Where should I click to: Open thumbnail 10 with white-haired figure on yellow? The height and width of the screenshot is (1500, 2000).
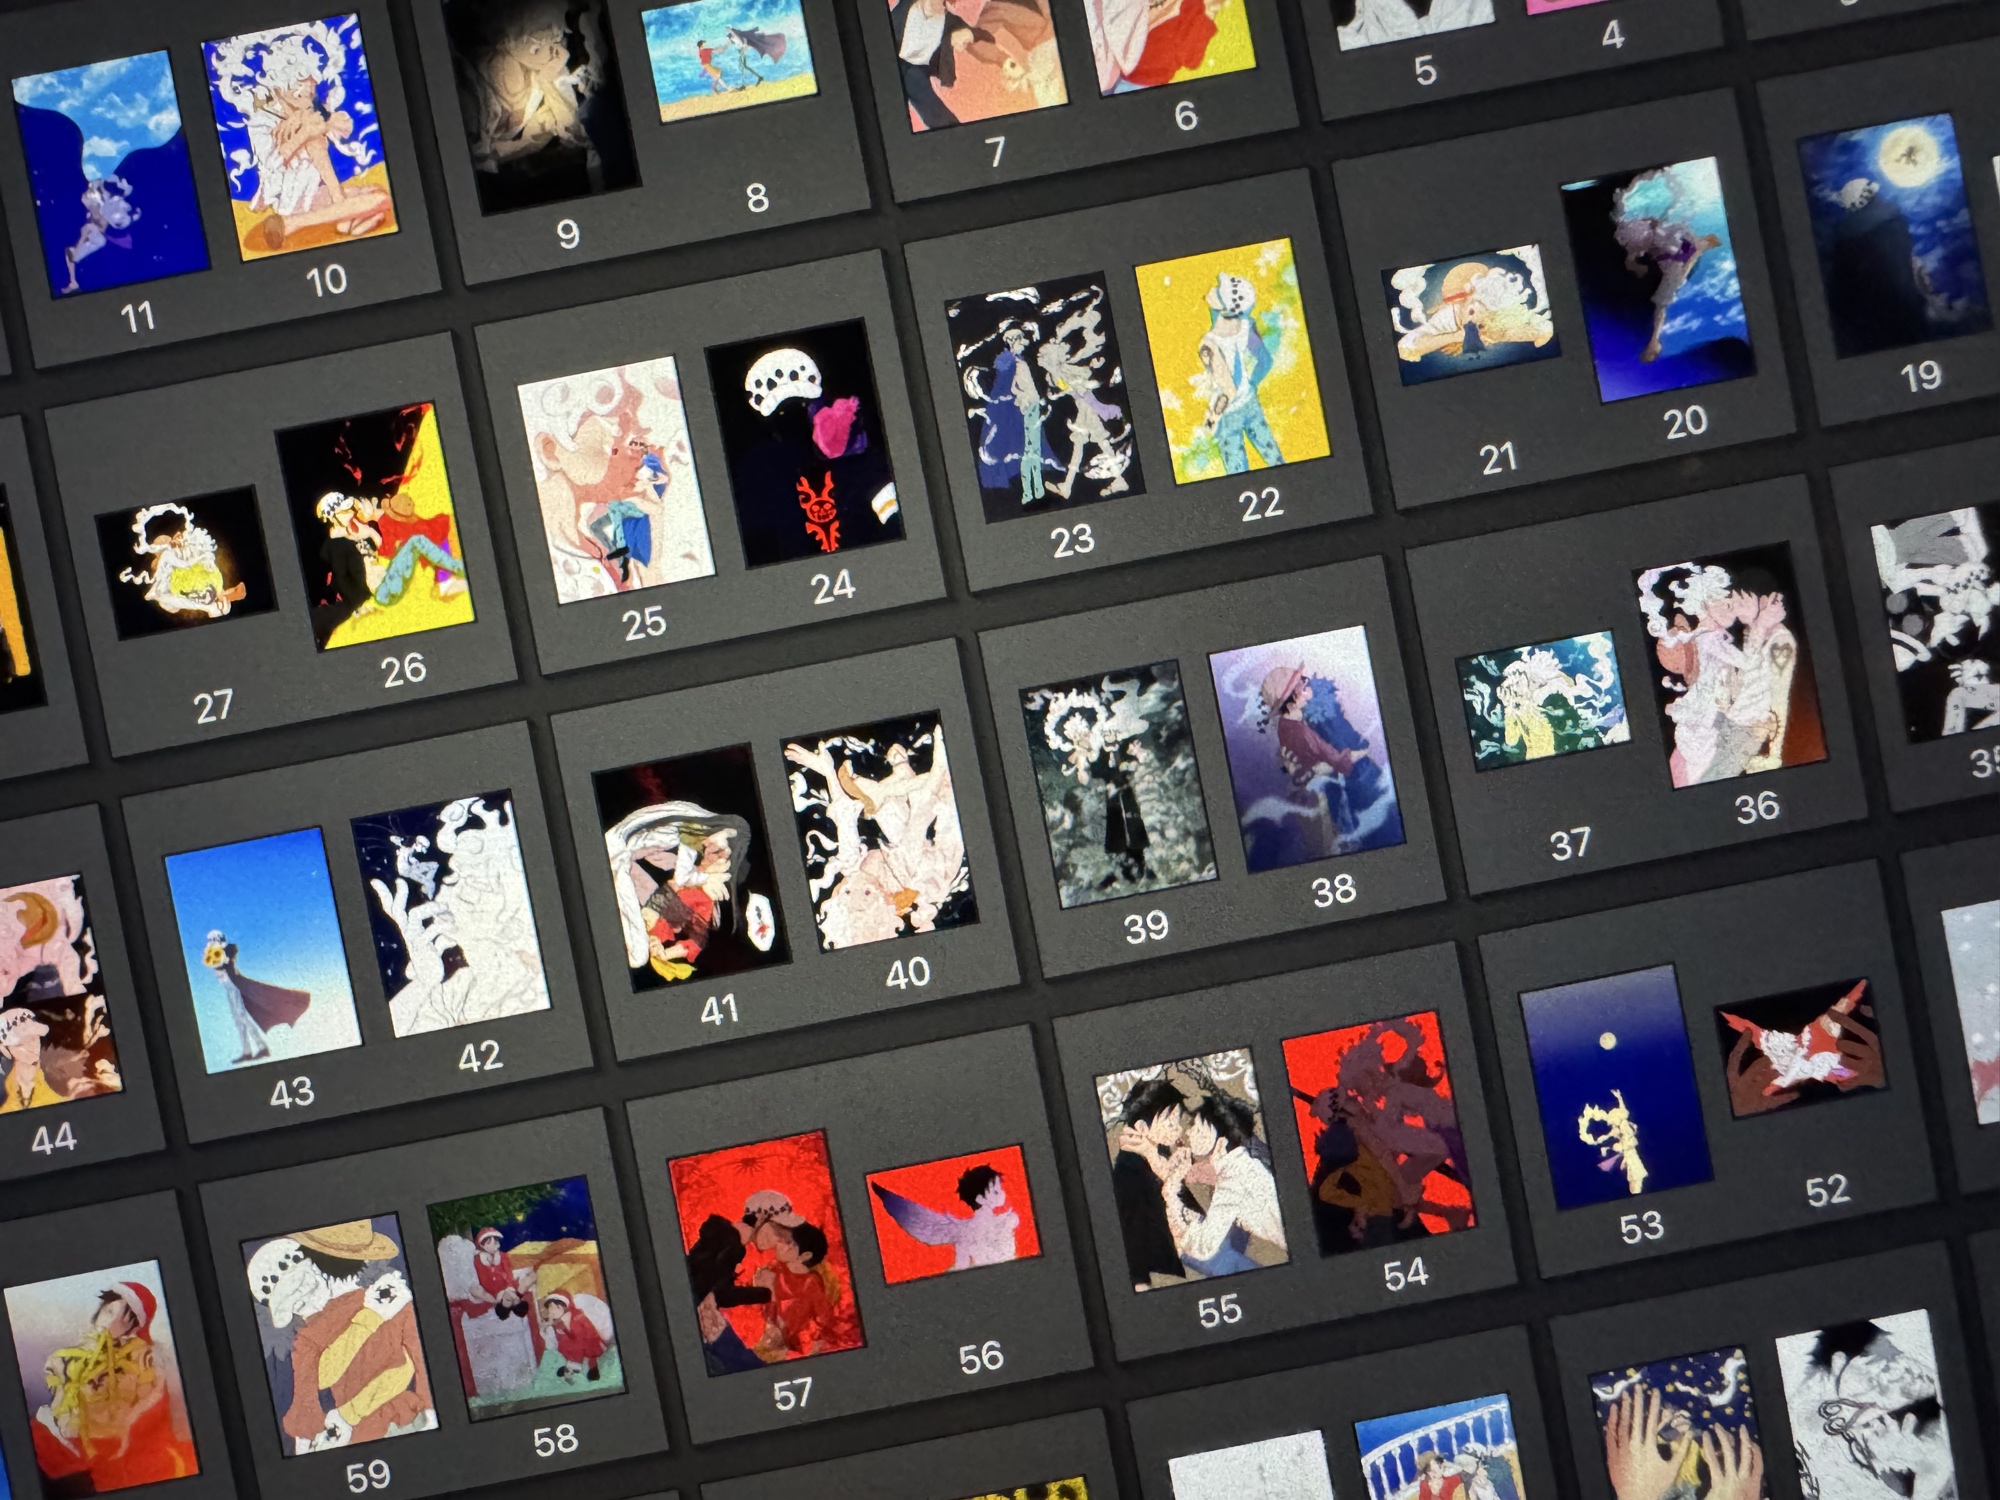tap(299, 139)
